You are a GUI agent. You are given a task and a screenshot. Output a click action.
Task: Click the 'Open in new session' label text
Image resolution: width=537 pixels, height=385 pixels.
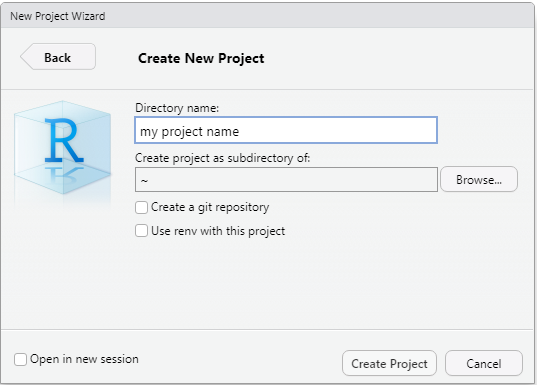point(84,359)
